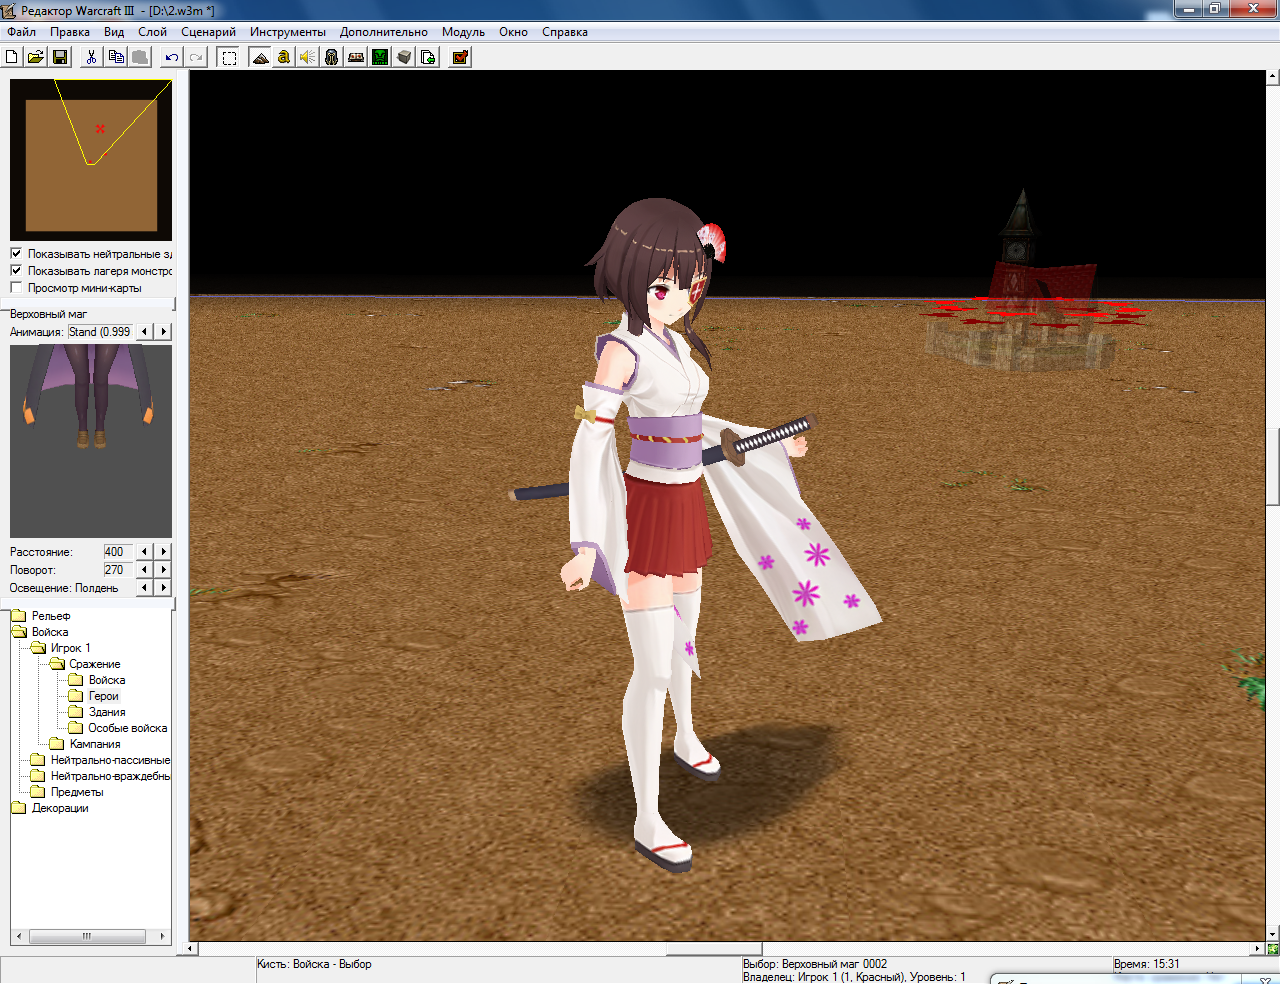Open the Trigger editor letter 'a' icon
The height and width of the screenshot is (984, 1280).
click(x=284, y=57)
